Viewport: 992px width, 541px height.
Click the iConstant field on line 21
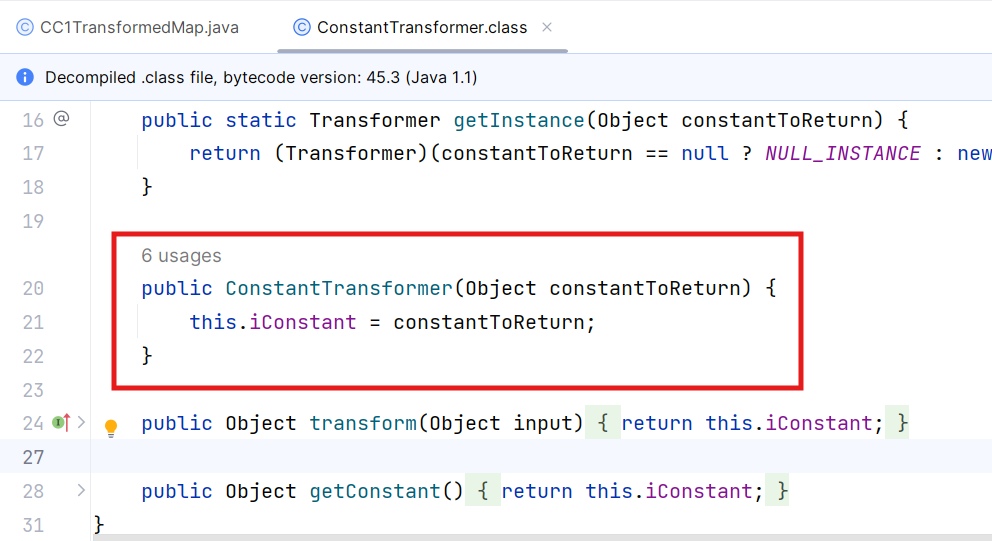302,323
